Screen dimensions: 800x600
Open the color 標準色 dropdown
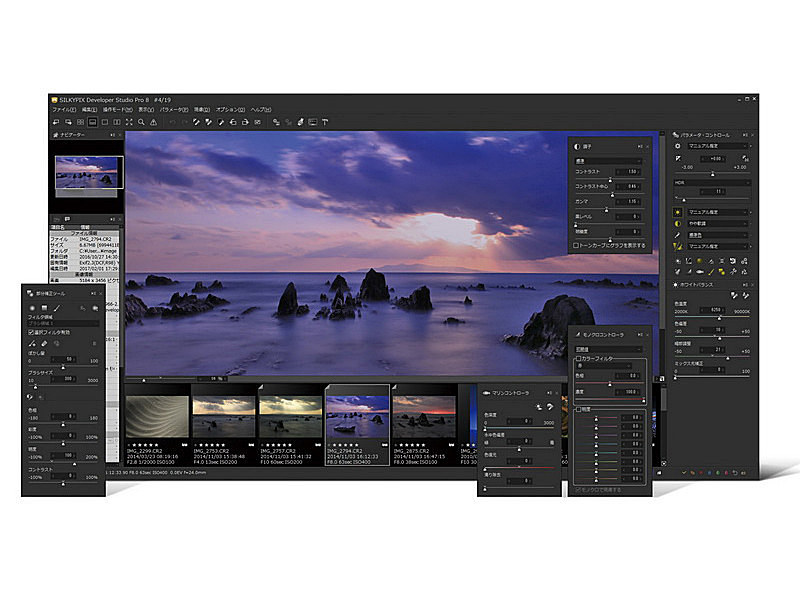[717, 235]
